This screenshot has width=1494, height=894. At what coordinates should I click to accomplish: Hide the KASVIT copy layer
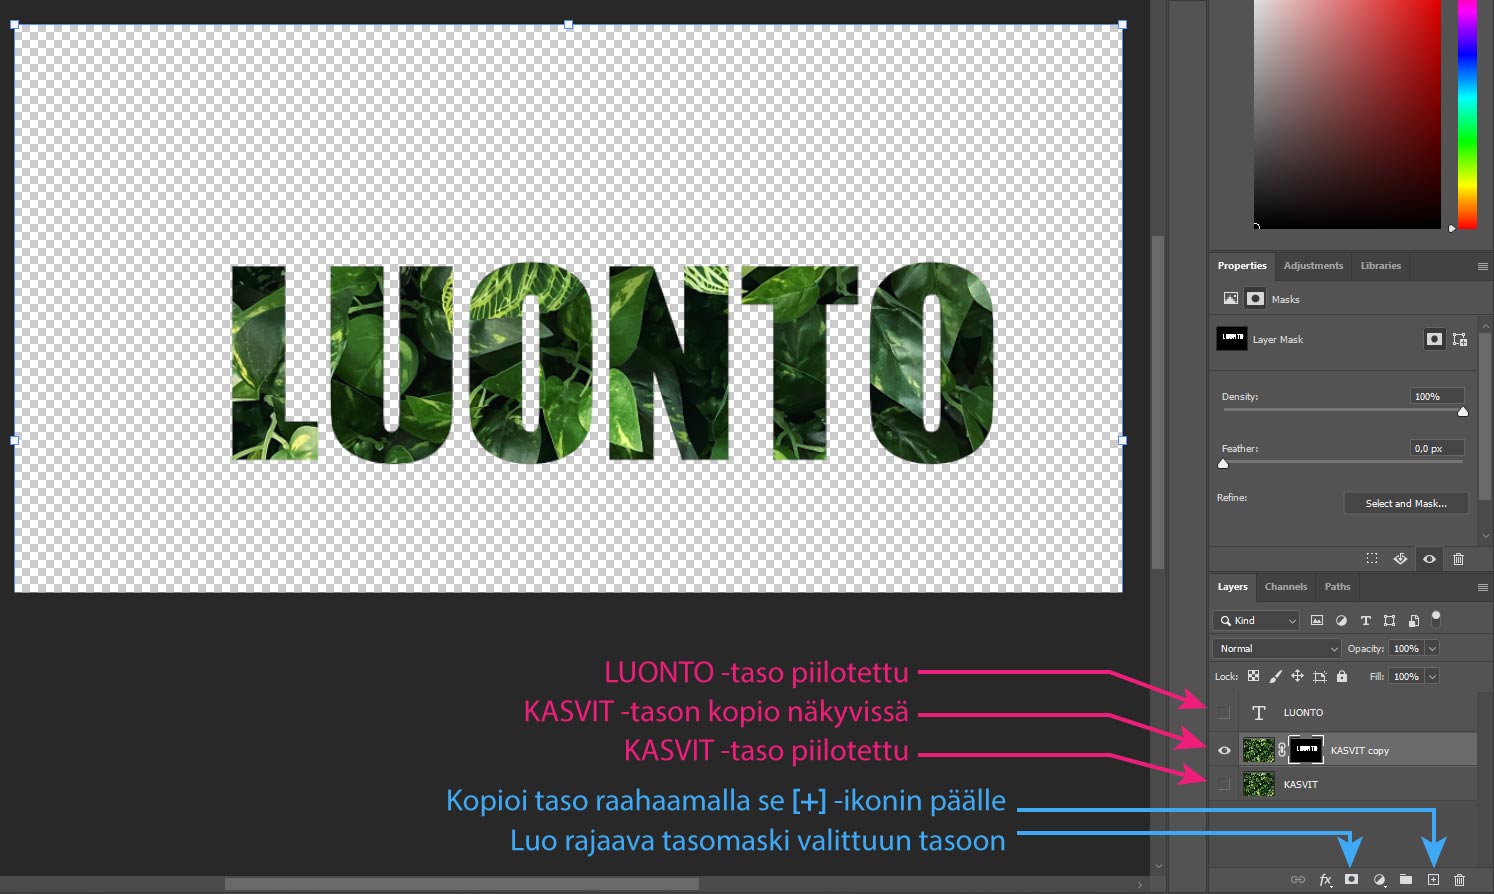tap(1223, 750)
